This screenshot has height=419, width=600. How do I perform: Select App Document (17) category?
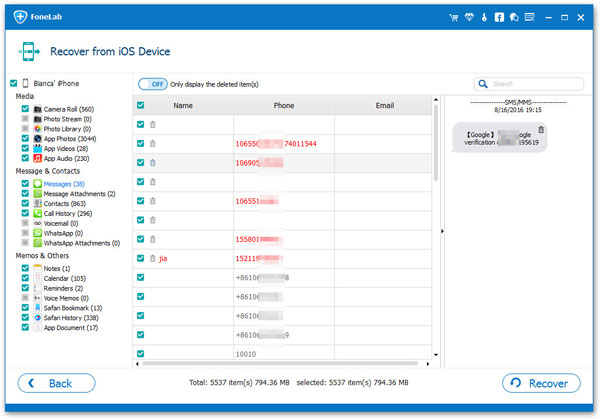pyautogui.click(x=71, y=328)
